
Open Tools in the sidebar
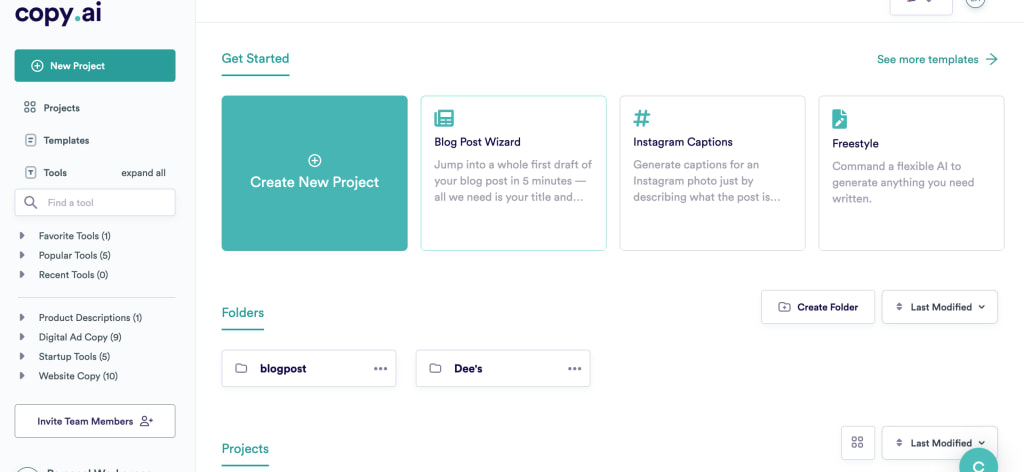[x=55, y=173]
